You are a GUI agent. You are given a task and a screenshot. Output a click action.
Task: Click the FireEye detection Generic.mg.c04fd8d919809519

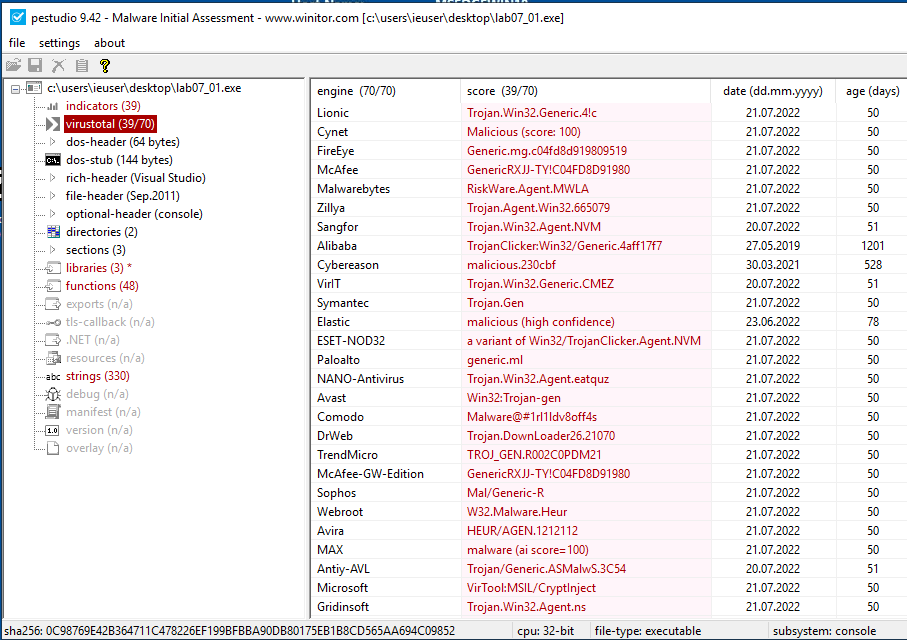(547, 151)
